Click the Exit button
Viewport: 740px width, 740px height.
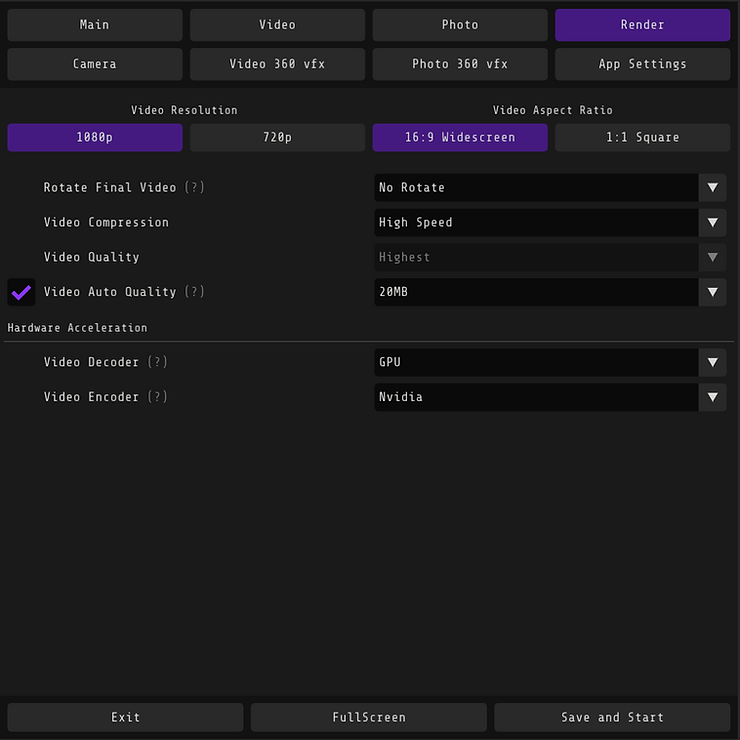pyautogui.click(x=125, y=717)
